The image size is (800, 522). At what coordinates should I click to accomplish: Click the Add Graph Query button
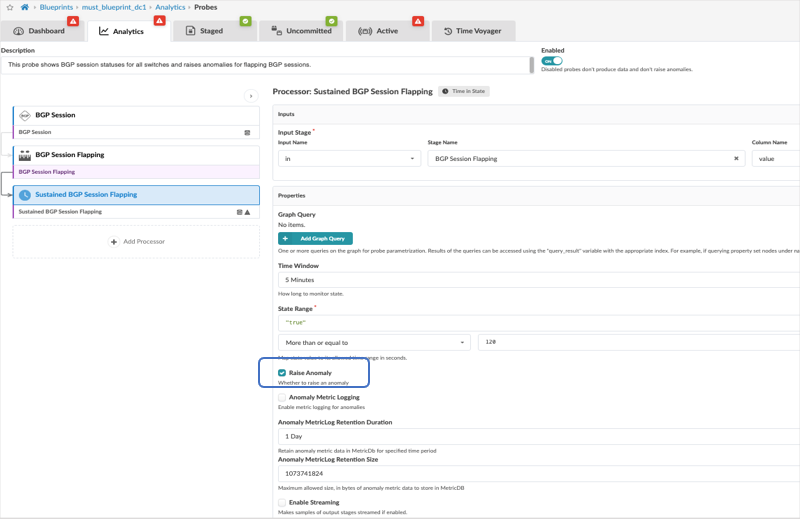pyautogui.click(x=315, y=239)
